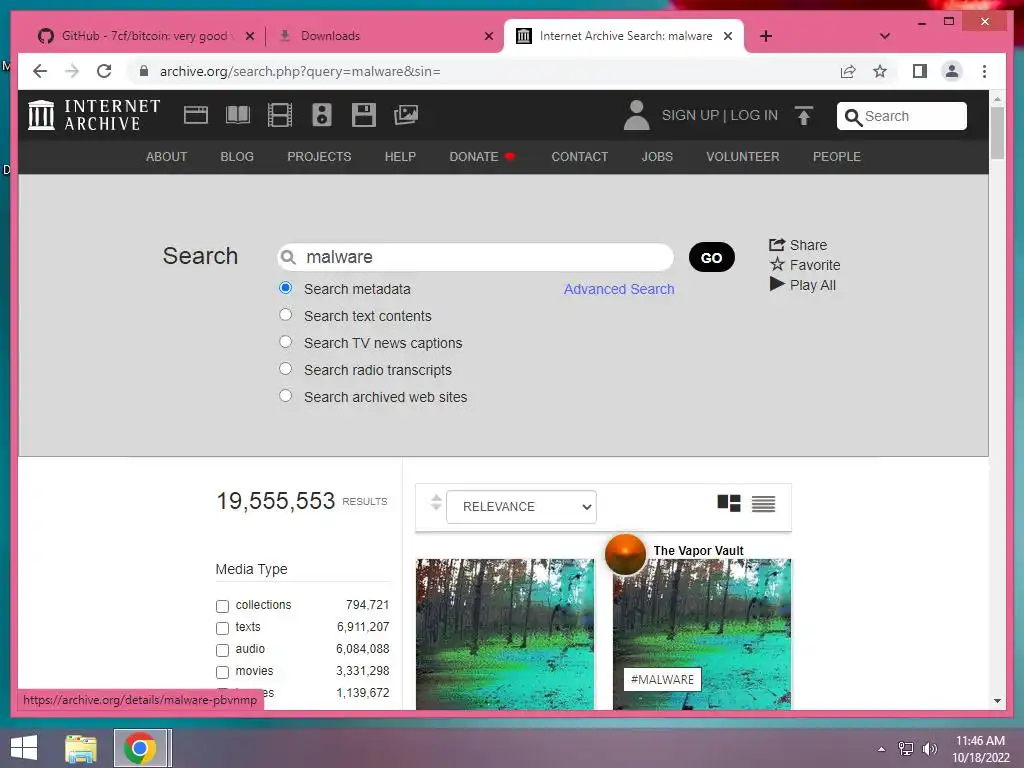Click LOG IN link
Viewport: 1024px width, 768px height.
point(754,115)
